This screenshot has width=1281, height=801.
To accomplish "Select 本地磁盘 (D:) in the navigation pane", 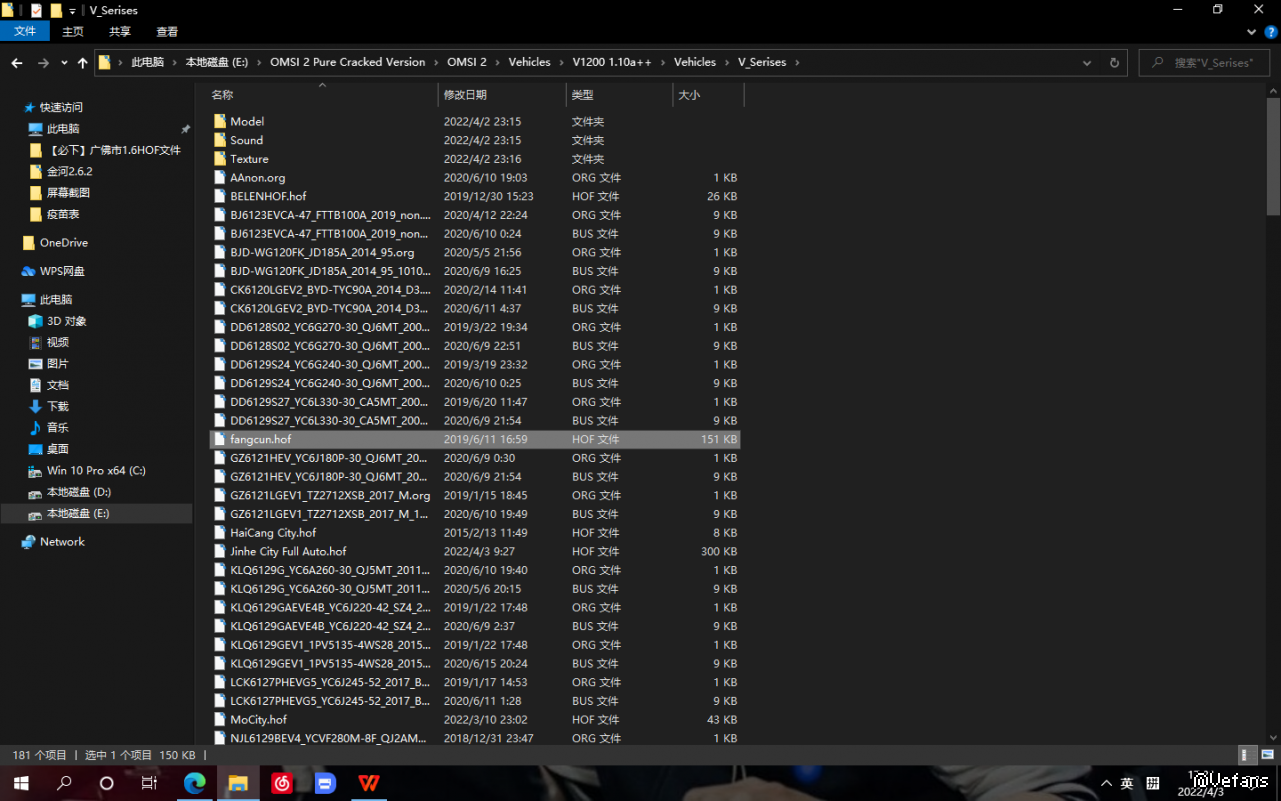I will point(78,492).
